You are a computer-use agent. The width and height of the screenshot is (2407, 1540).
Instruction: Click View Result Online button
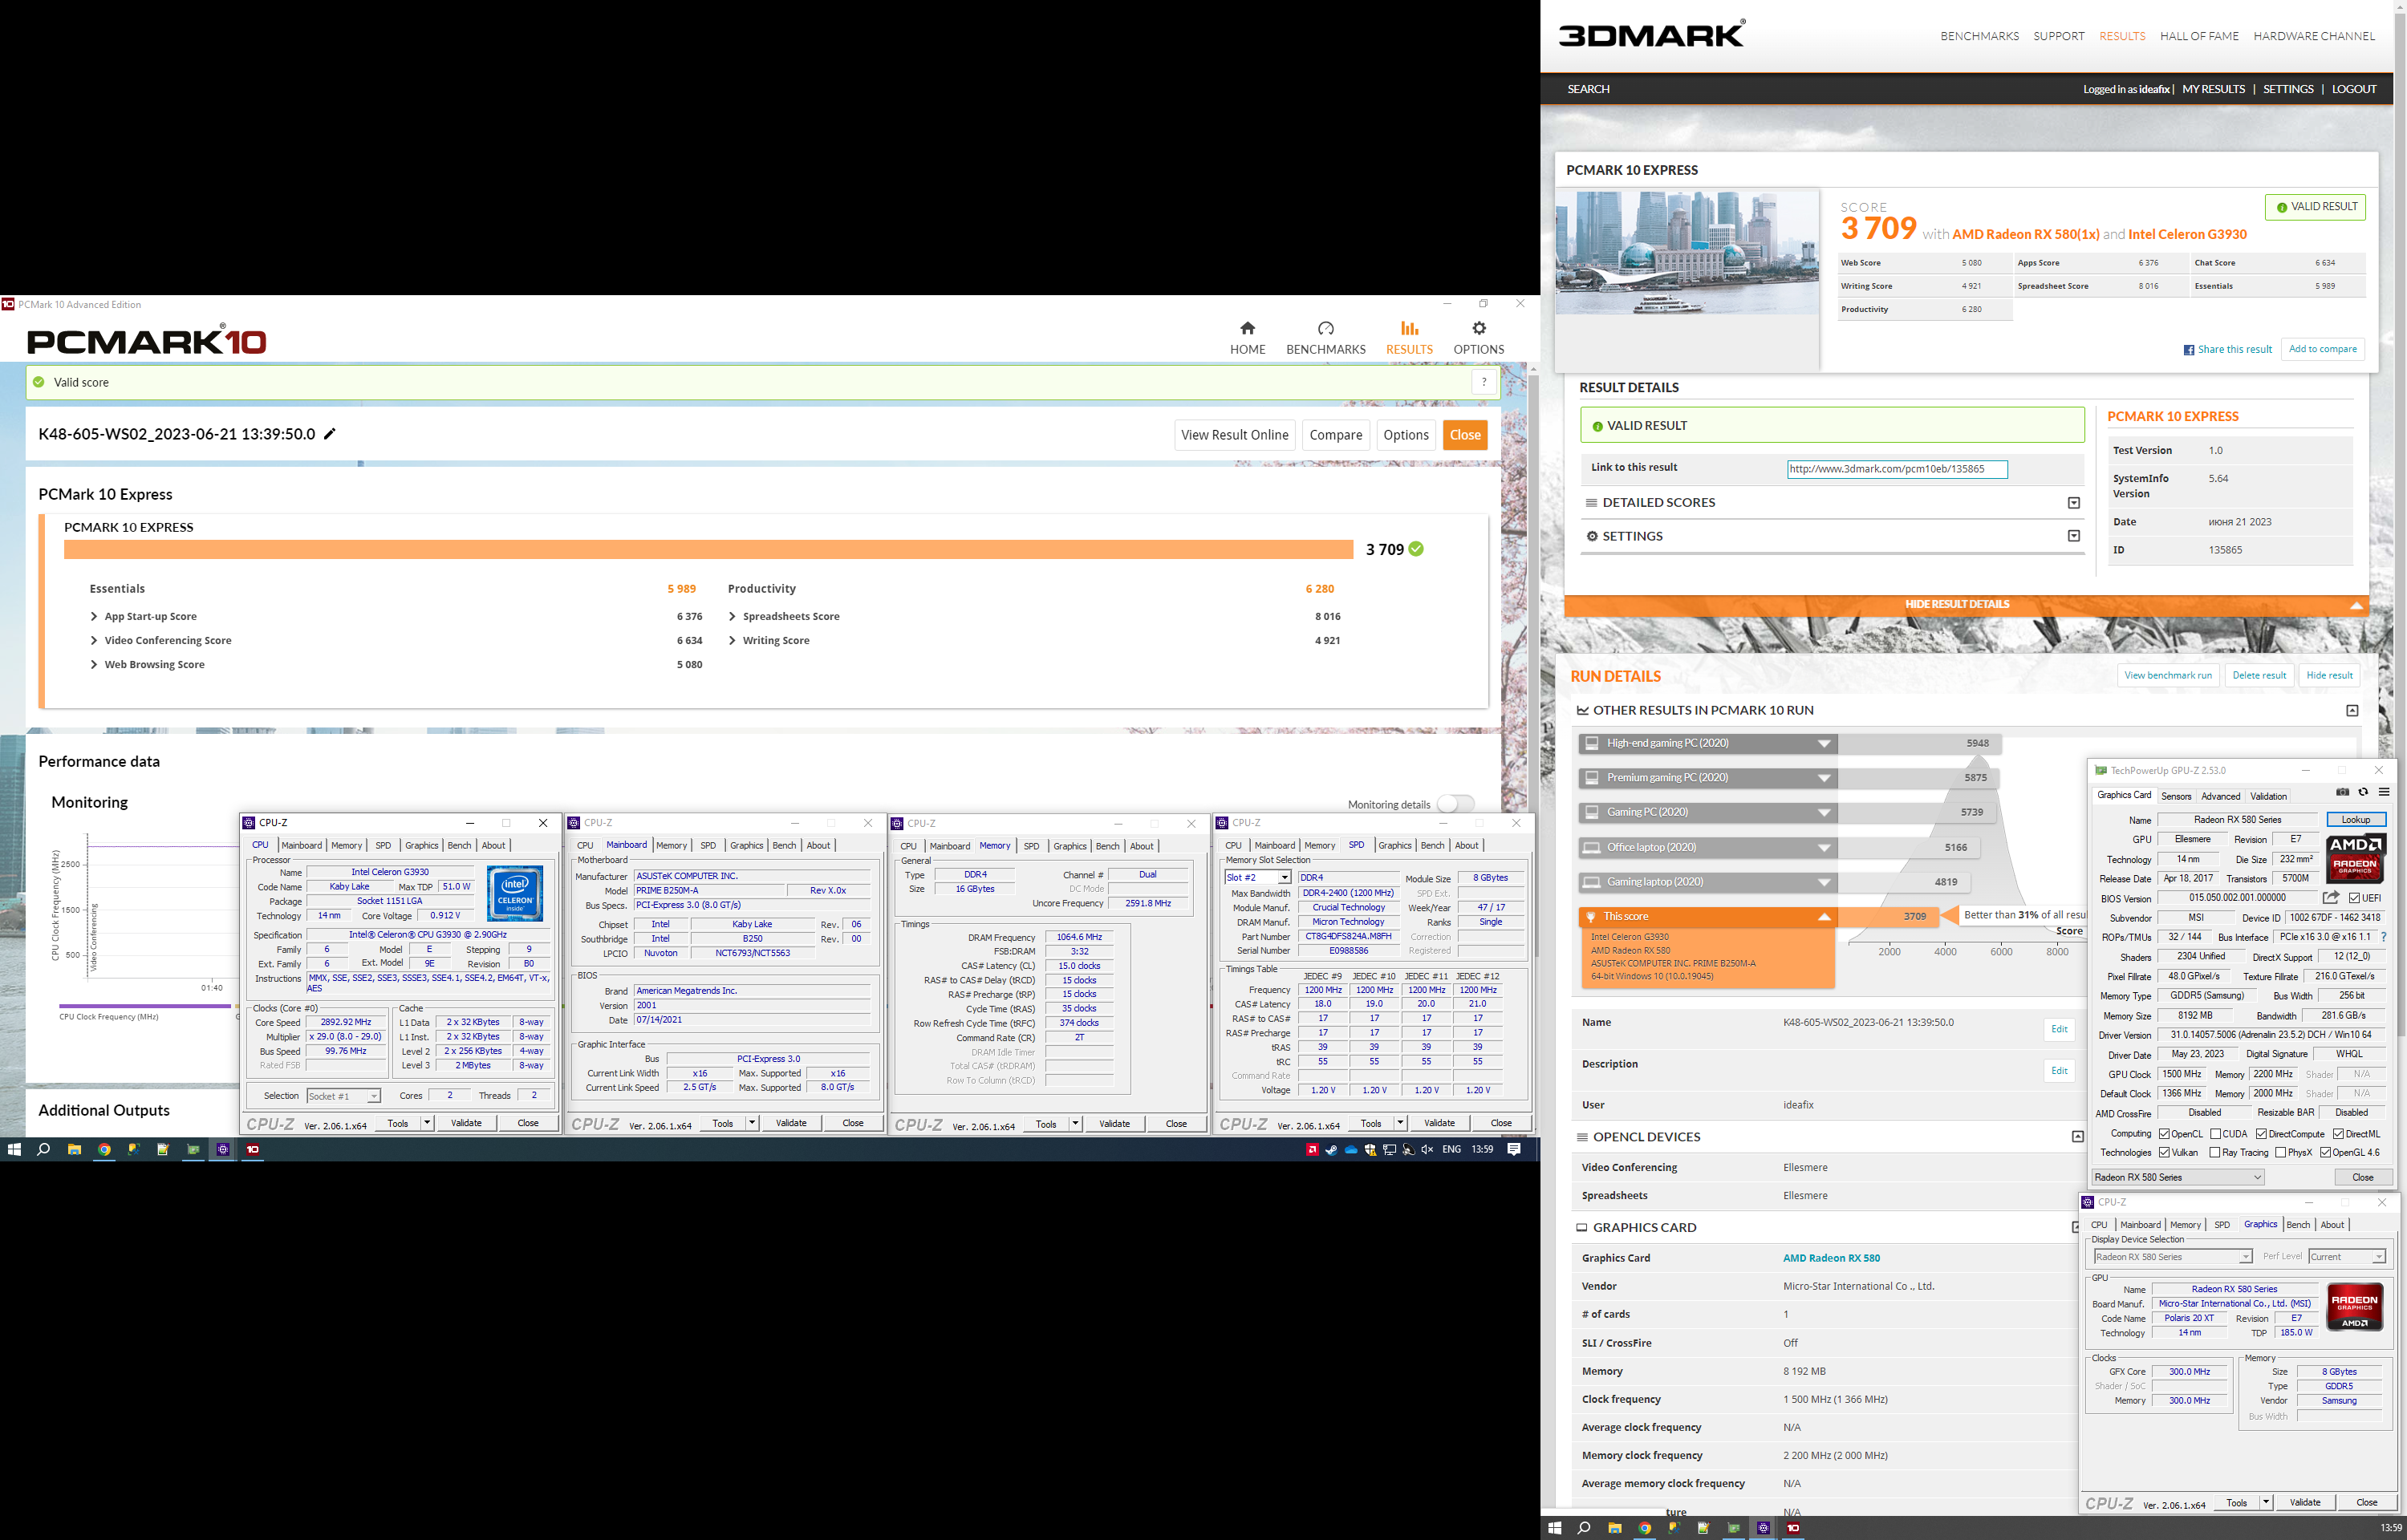coord(1234,435)
